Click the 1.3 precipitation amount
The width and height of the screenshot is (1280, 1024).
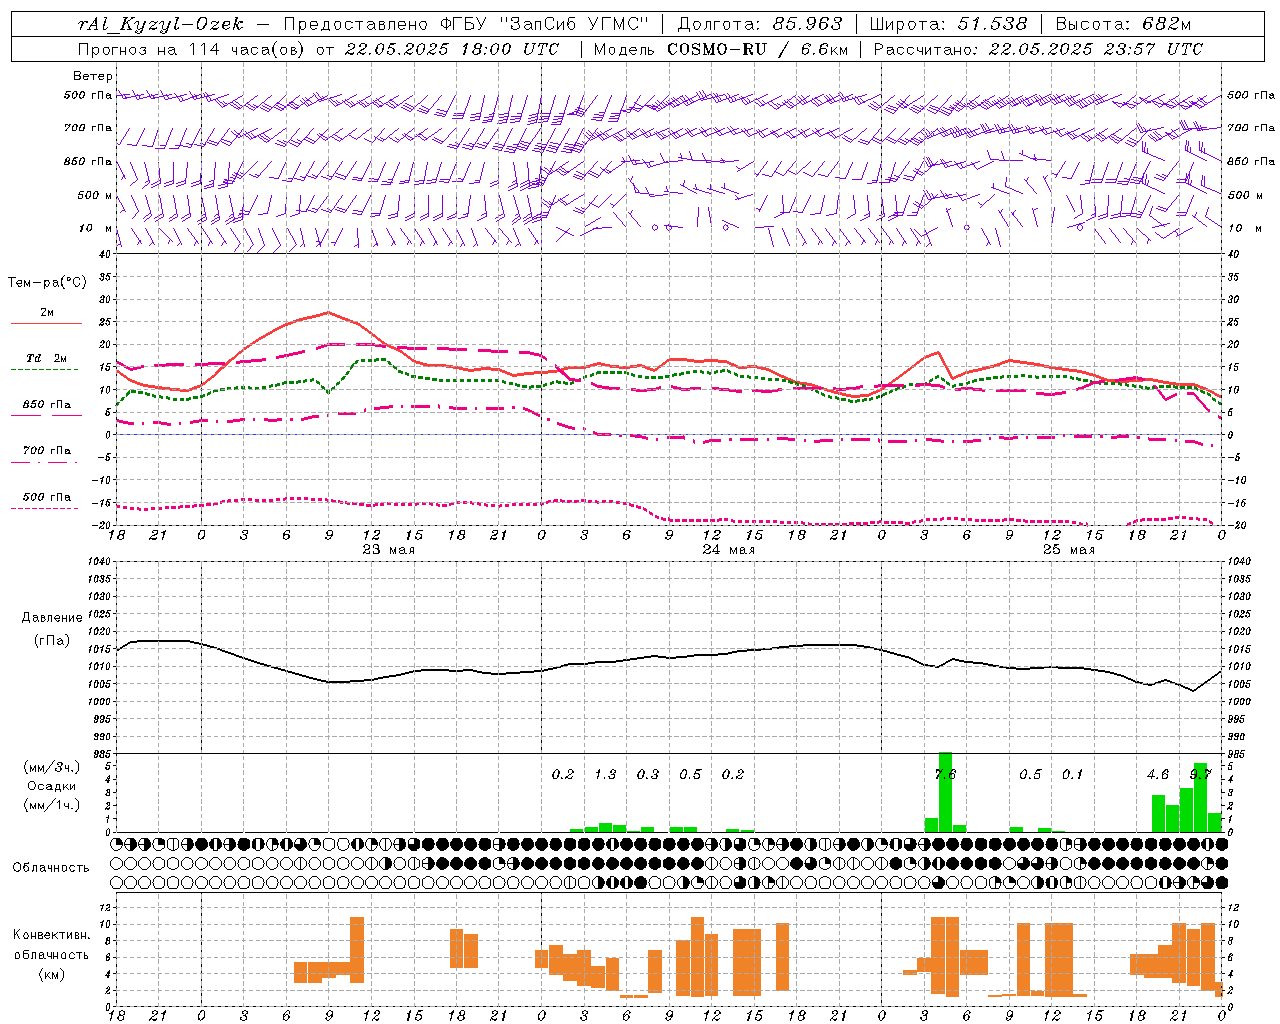click(x=605, y=775)
